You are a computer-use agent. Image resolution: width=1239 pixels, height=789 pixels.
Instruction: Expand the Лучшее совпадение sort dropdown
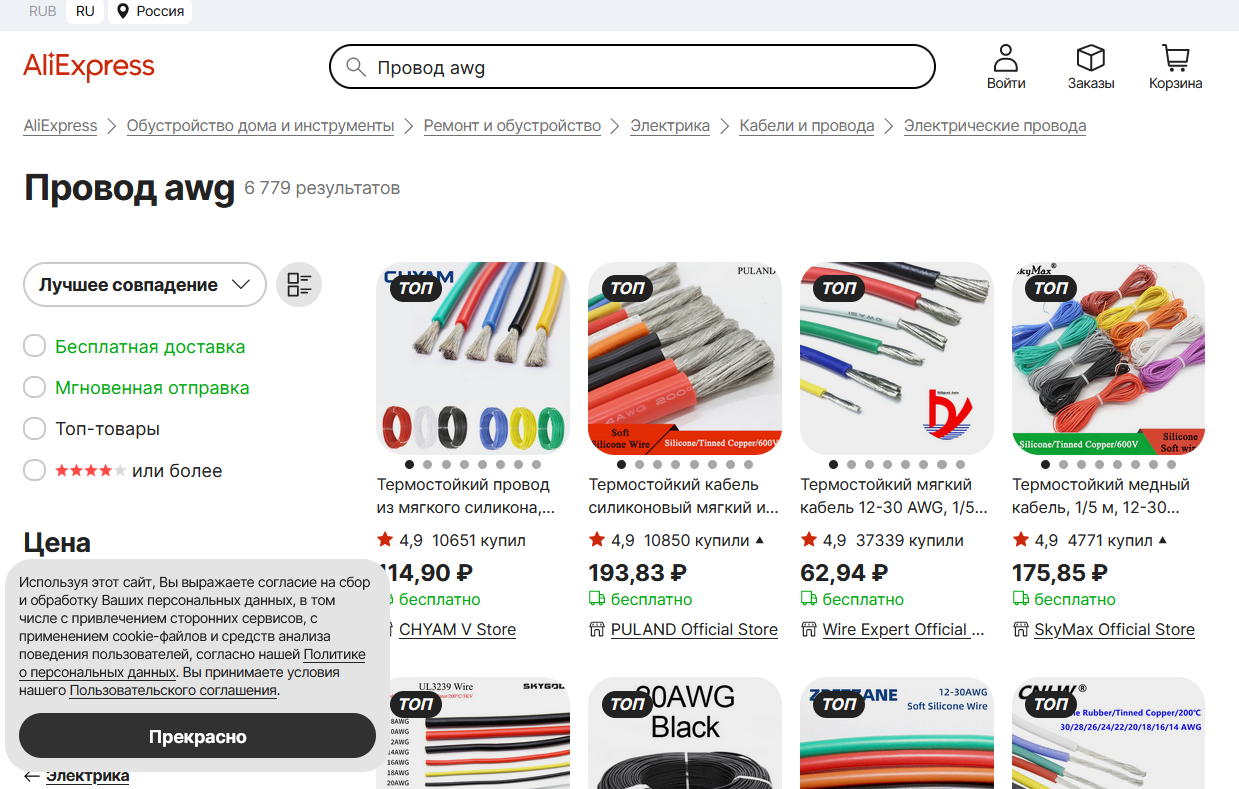click(145, 285)
